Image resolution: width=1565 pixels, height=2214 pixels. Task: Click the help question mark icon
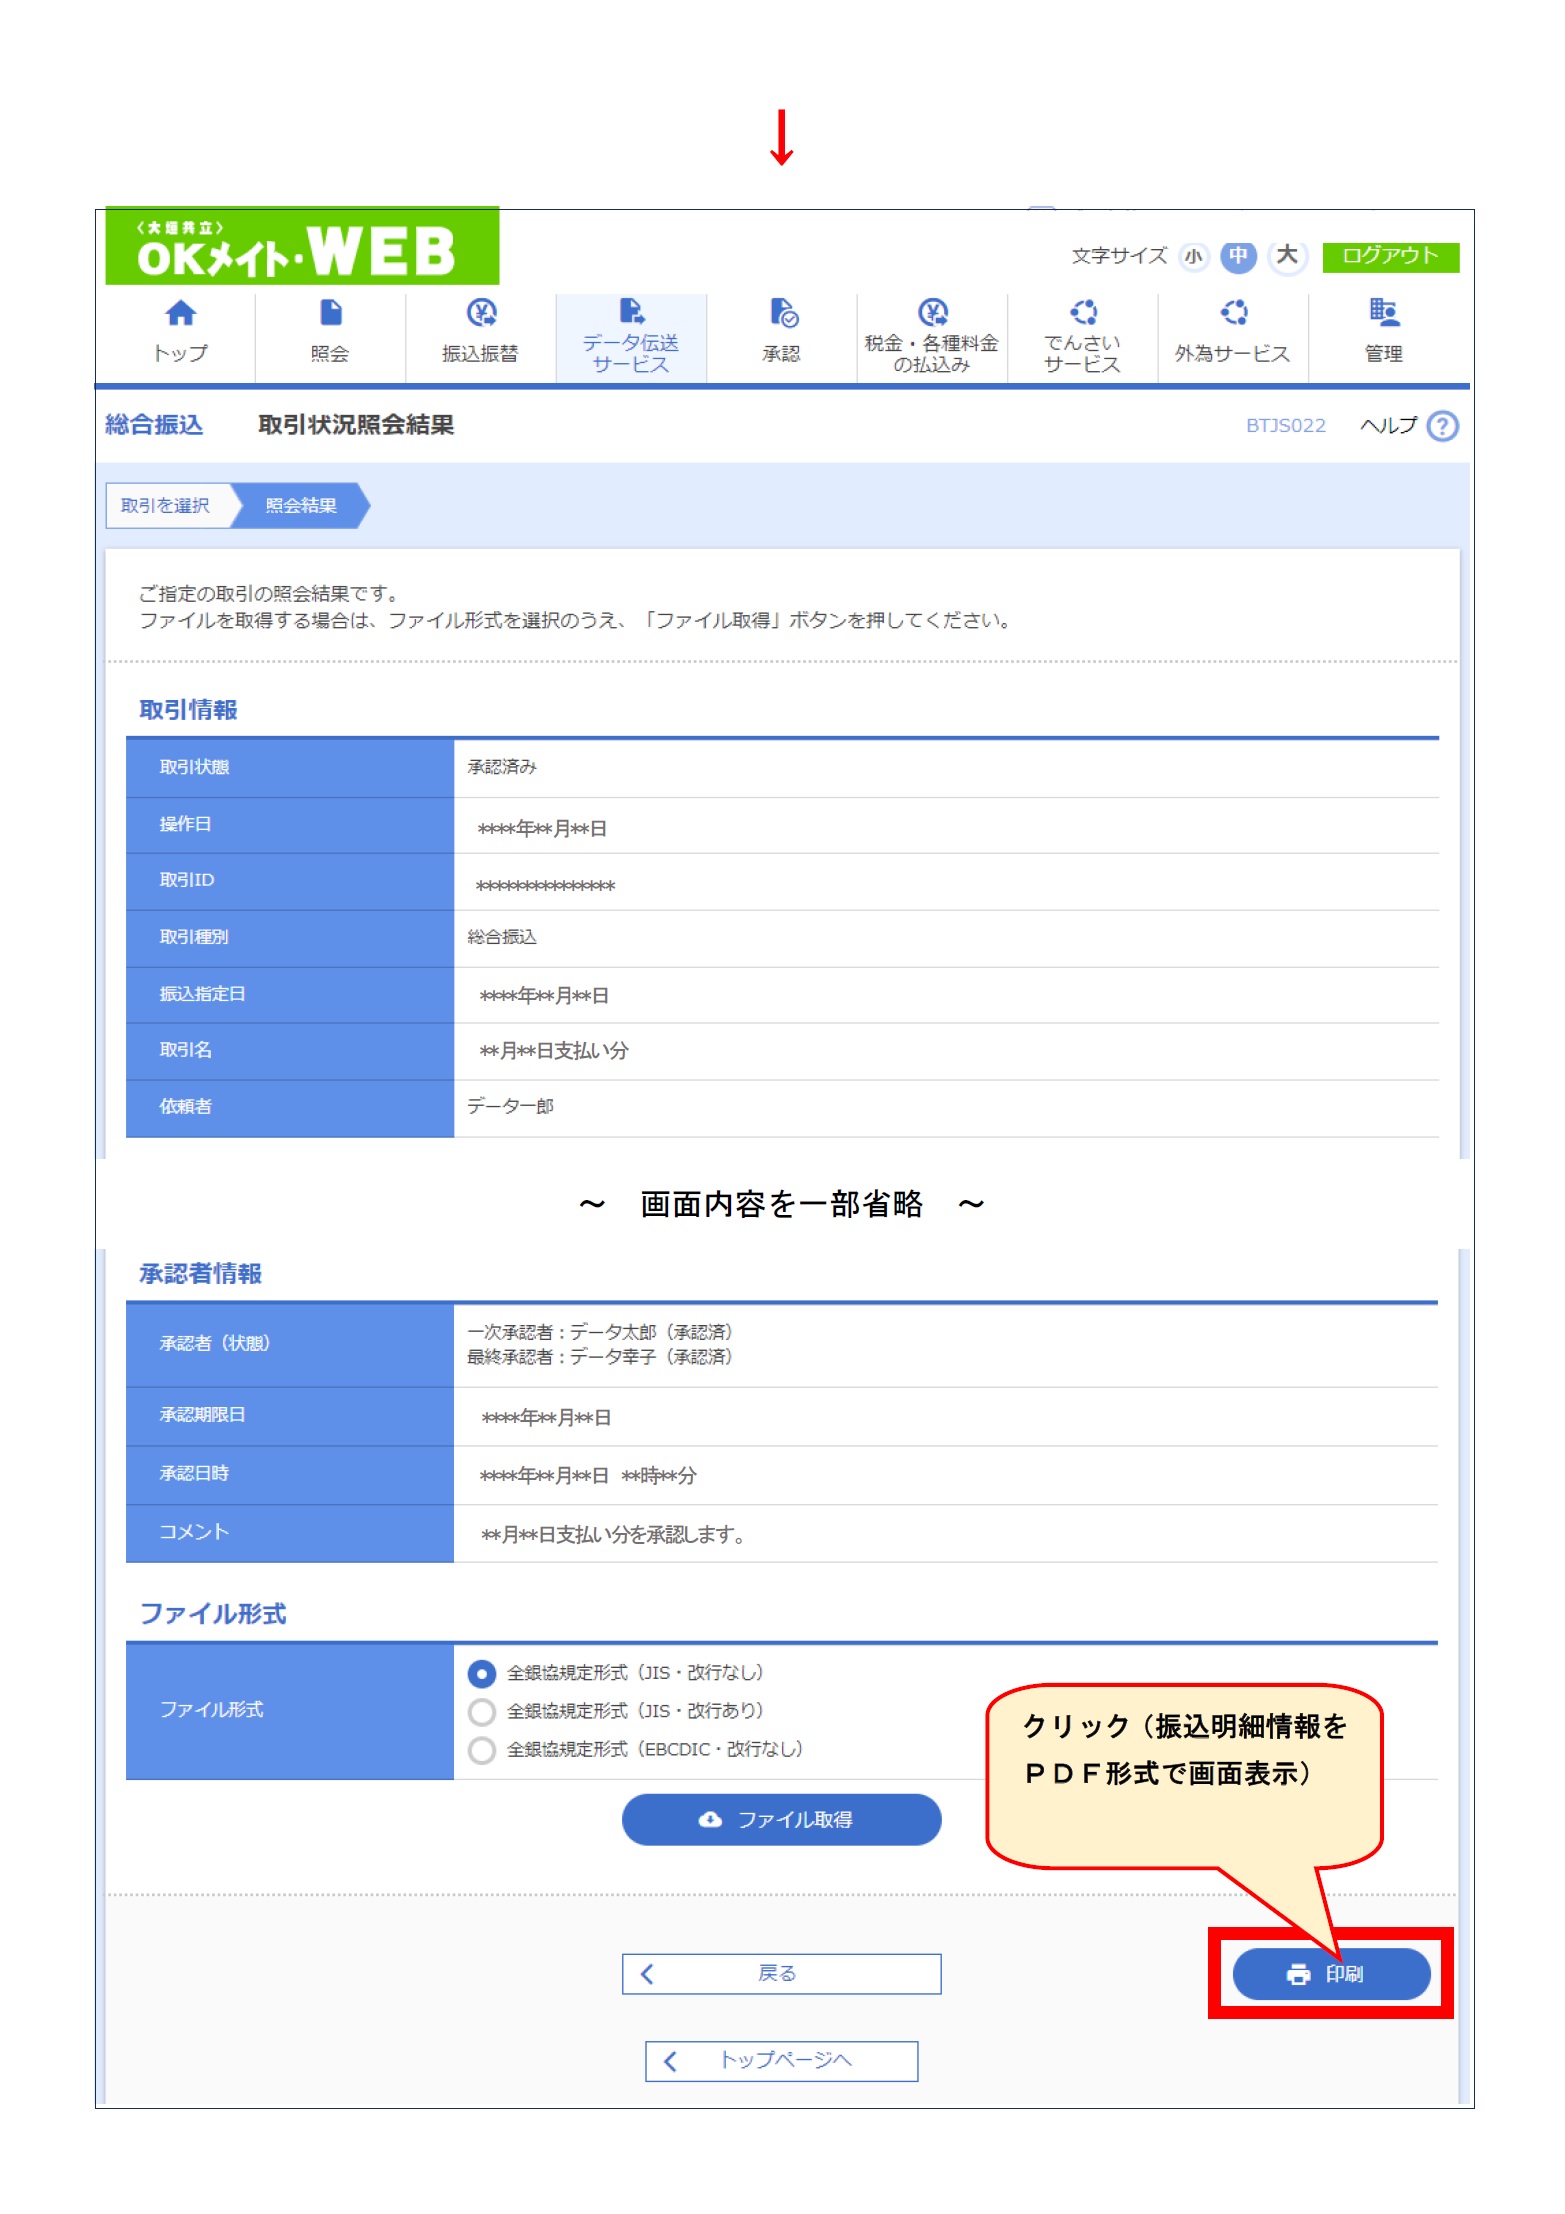[1442, 426]
